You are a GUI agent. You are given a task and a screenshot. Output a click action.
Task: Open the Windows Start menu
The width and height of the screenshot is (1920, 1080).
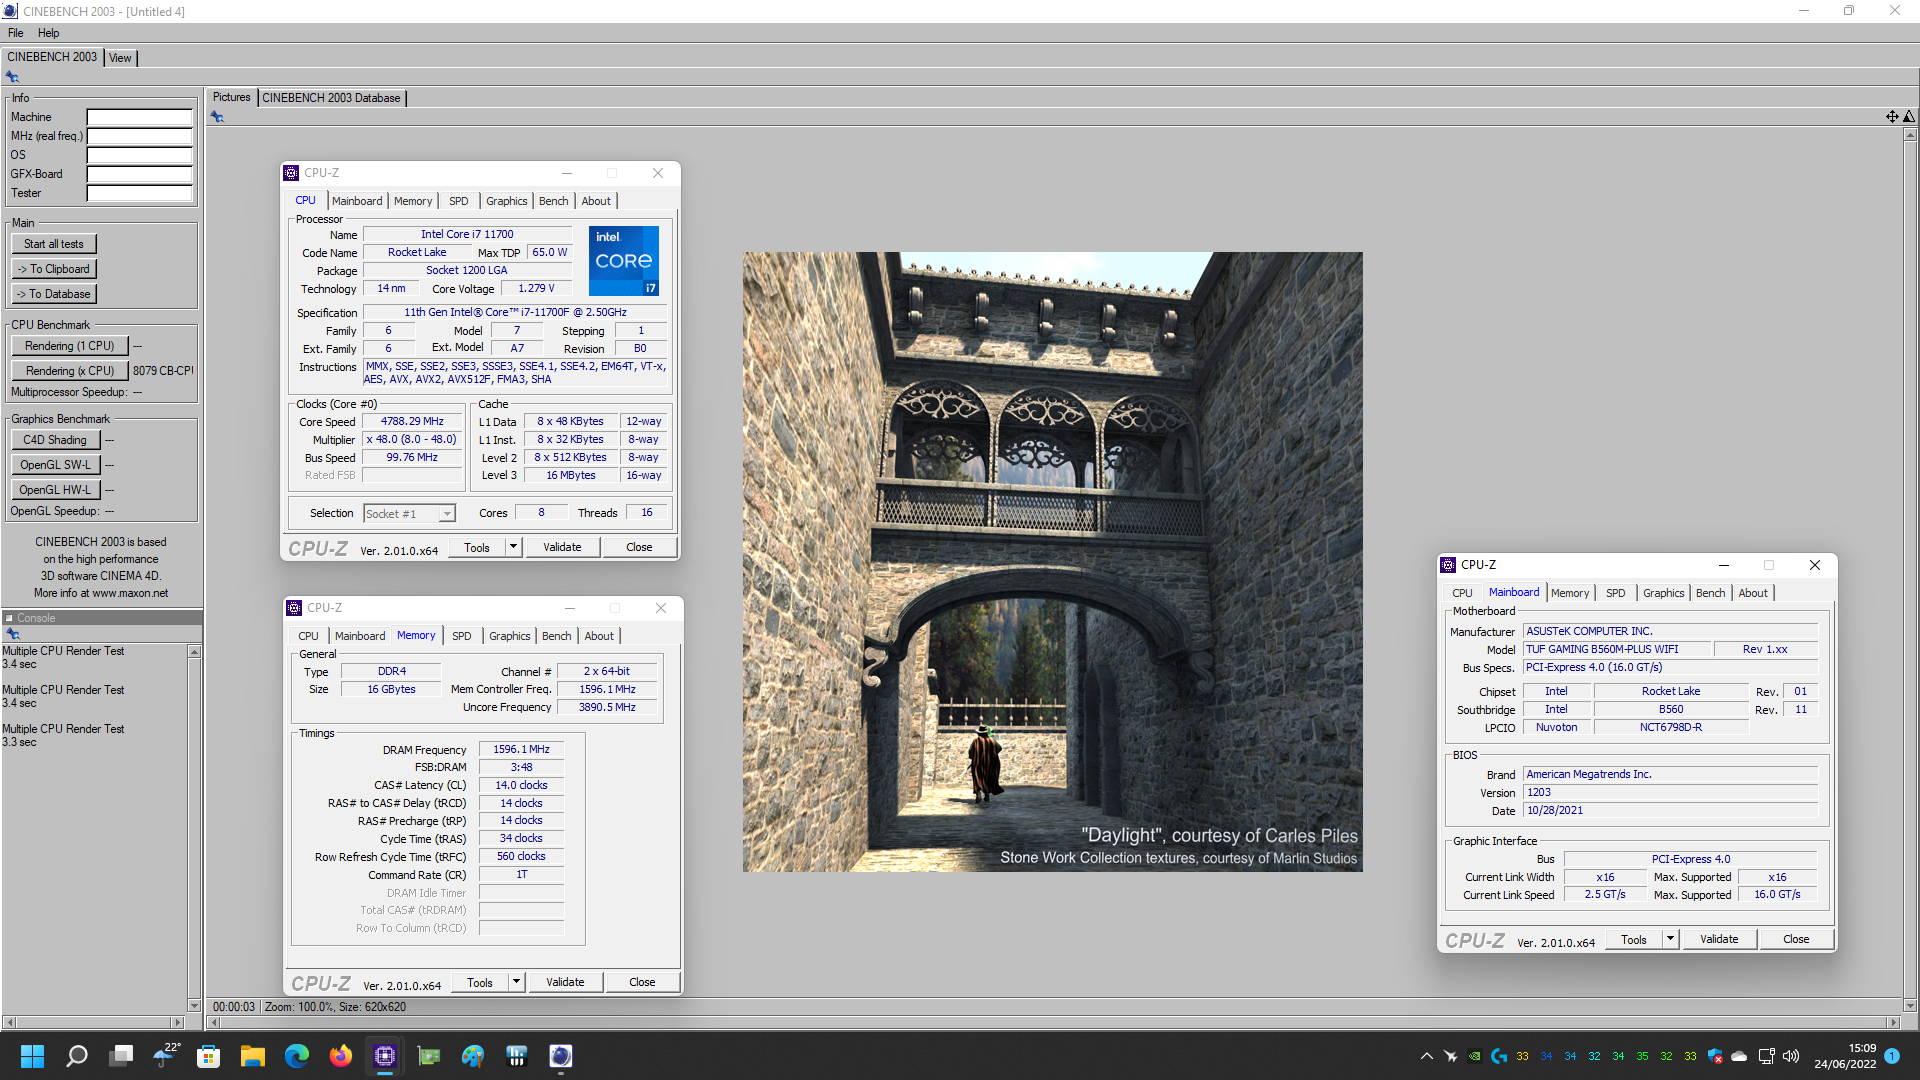pos(32,1056)
